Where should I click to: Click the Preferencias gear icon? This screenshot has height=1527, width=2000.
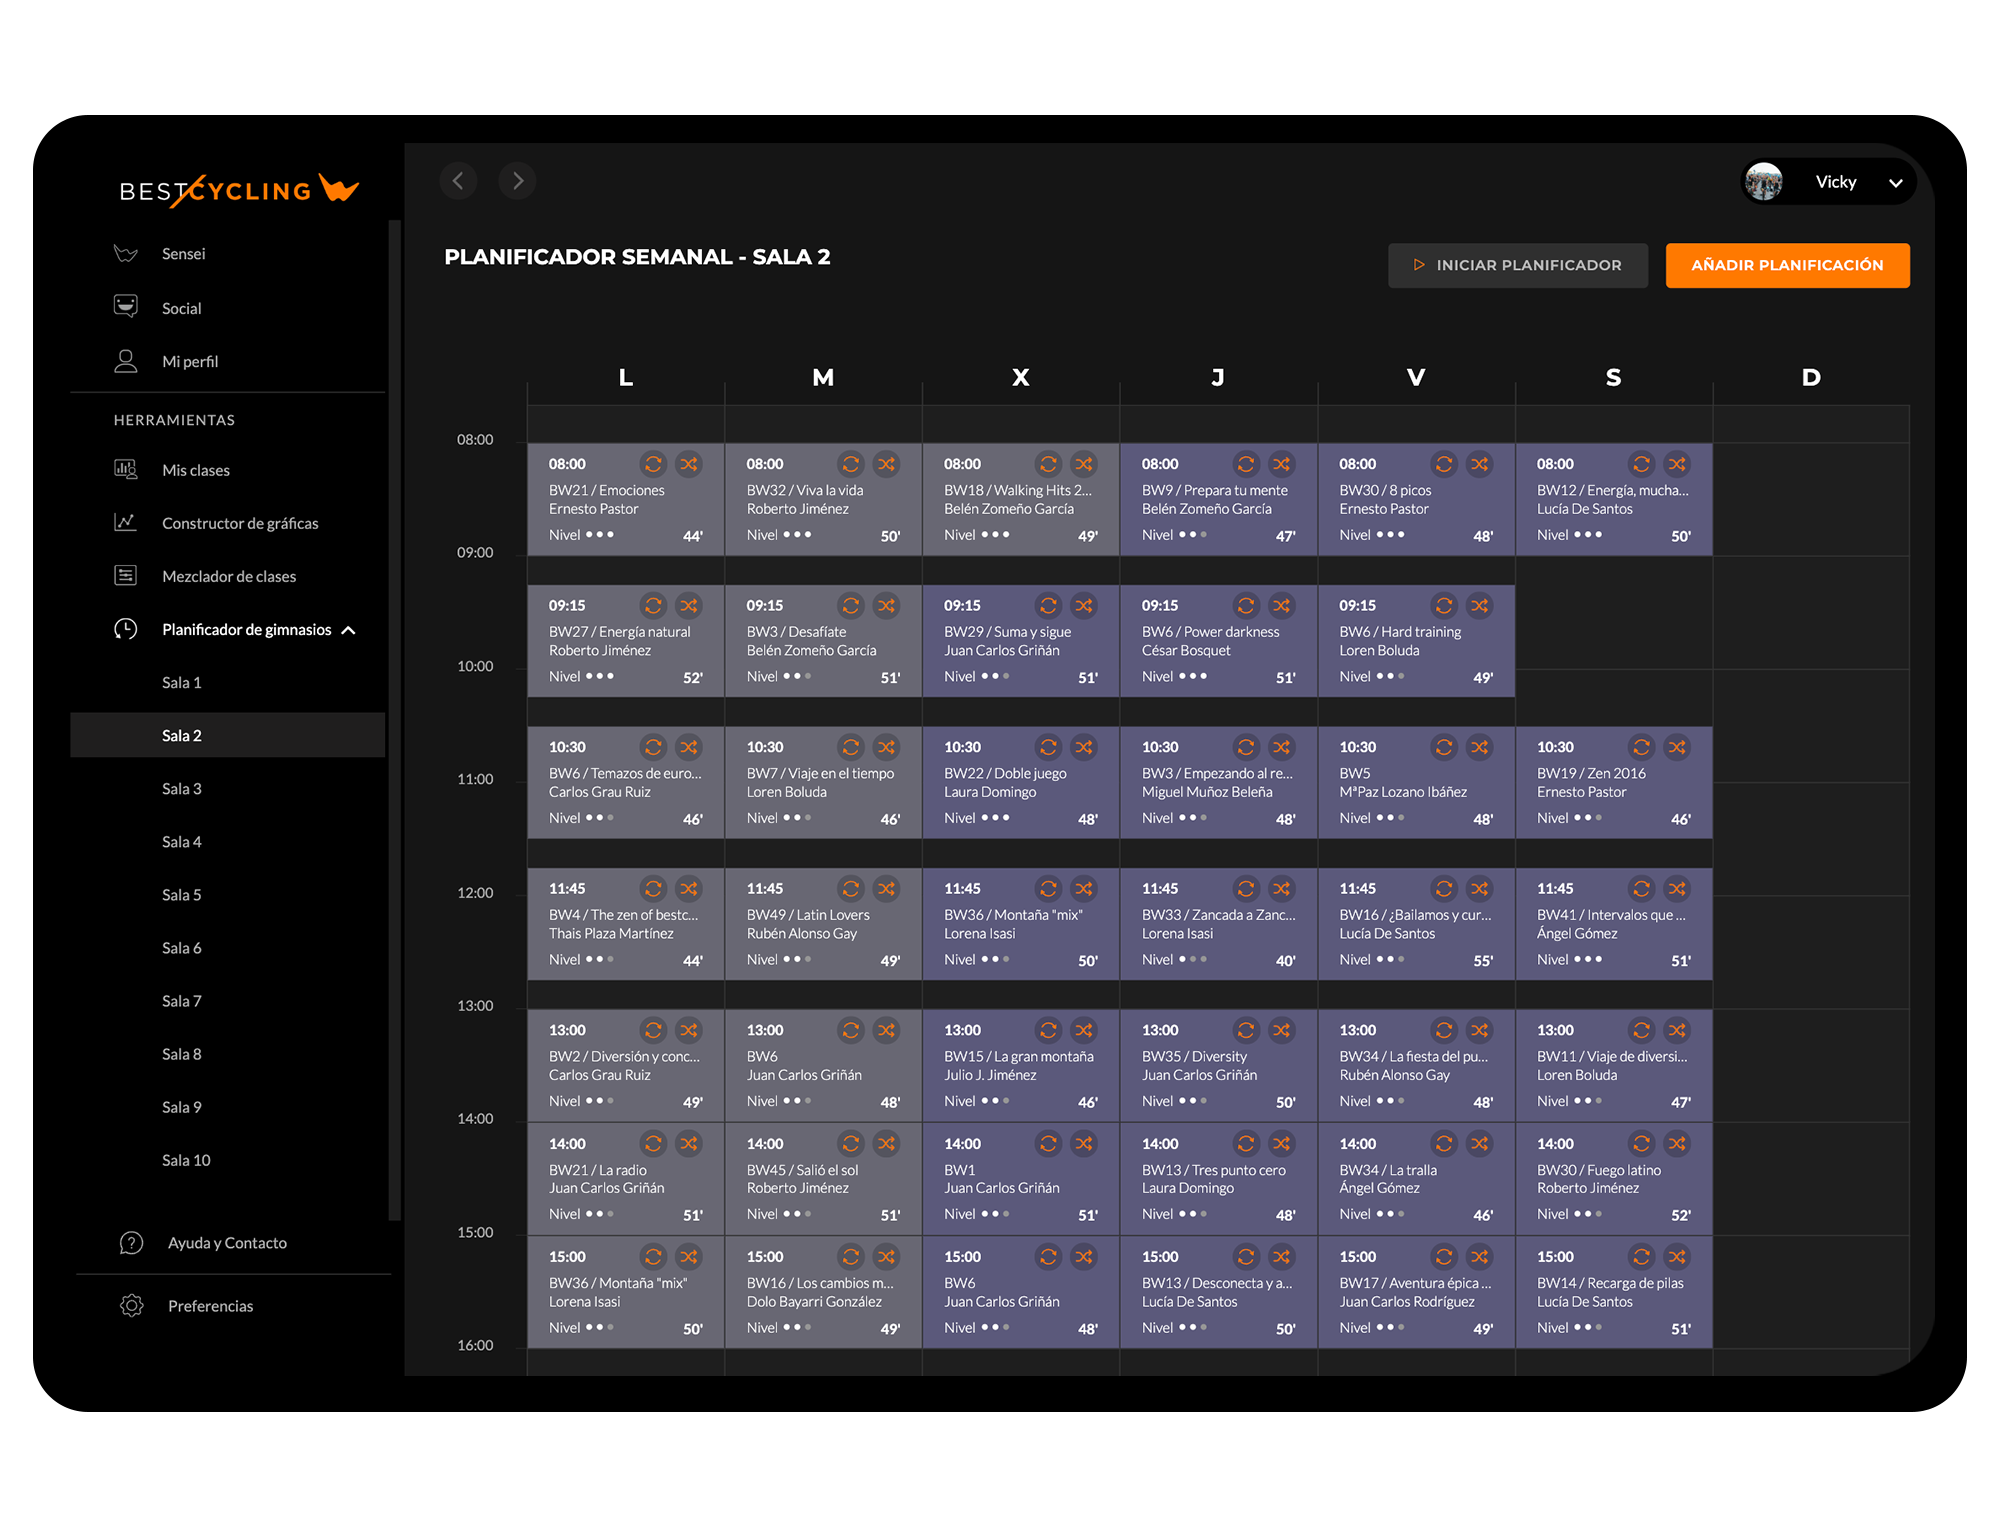[x=132, y=1305]
